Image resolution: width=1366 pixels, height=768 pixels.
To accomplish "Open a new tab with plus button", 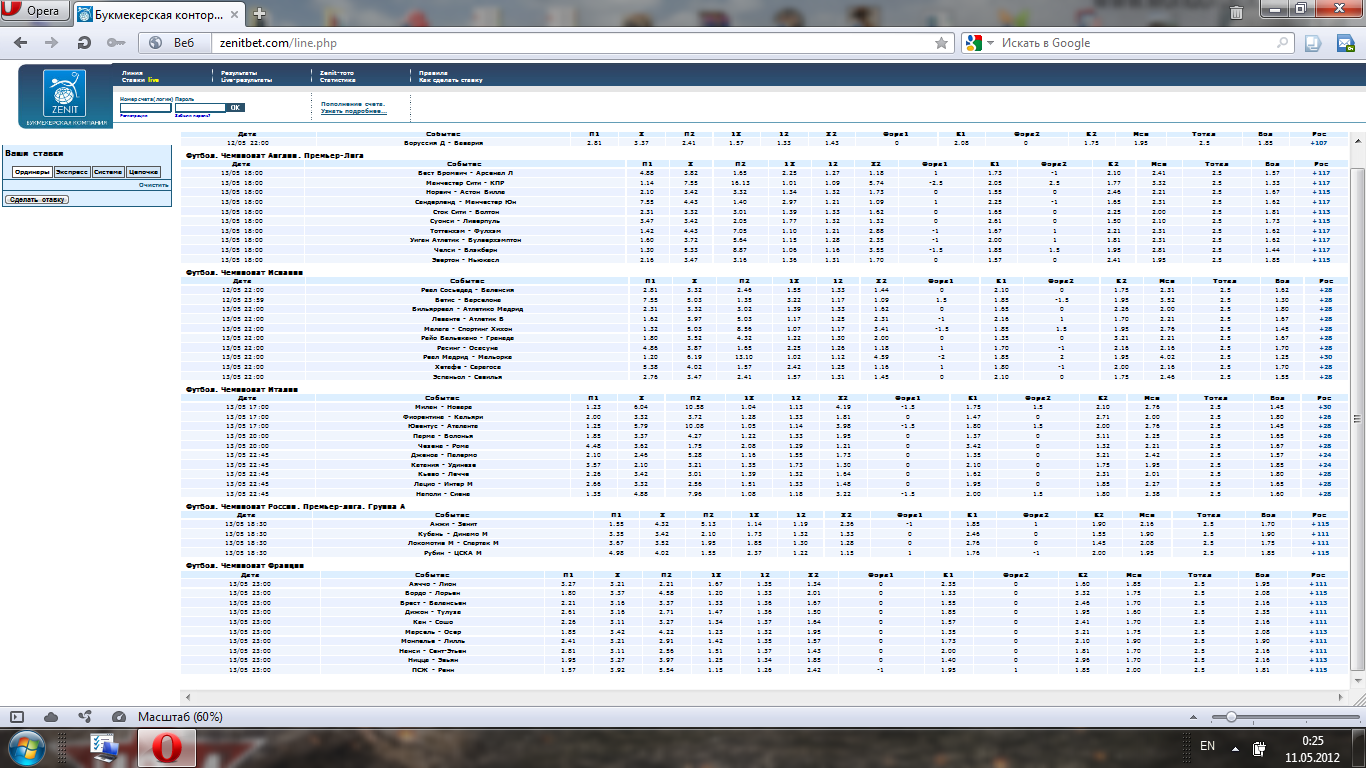I will [x=260, y=14].
